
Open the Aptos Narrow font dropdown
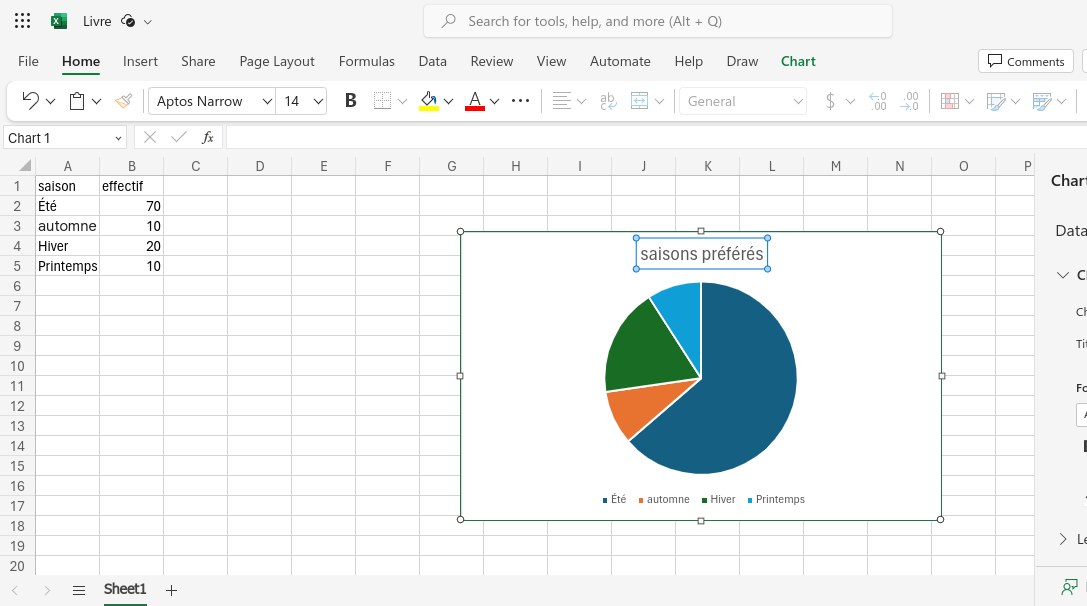click(x=212, y=101)
